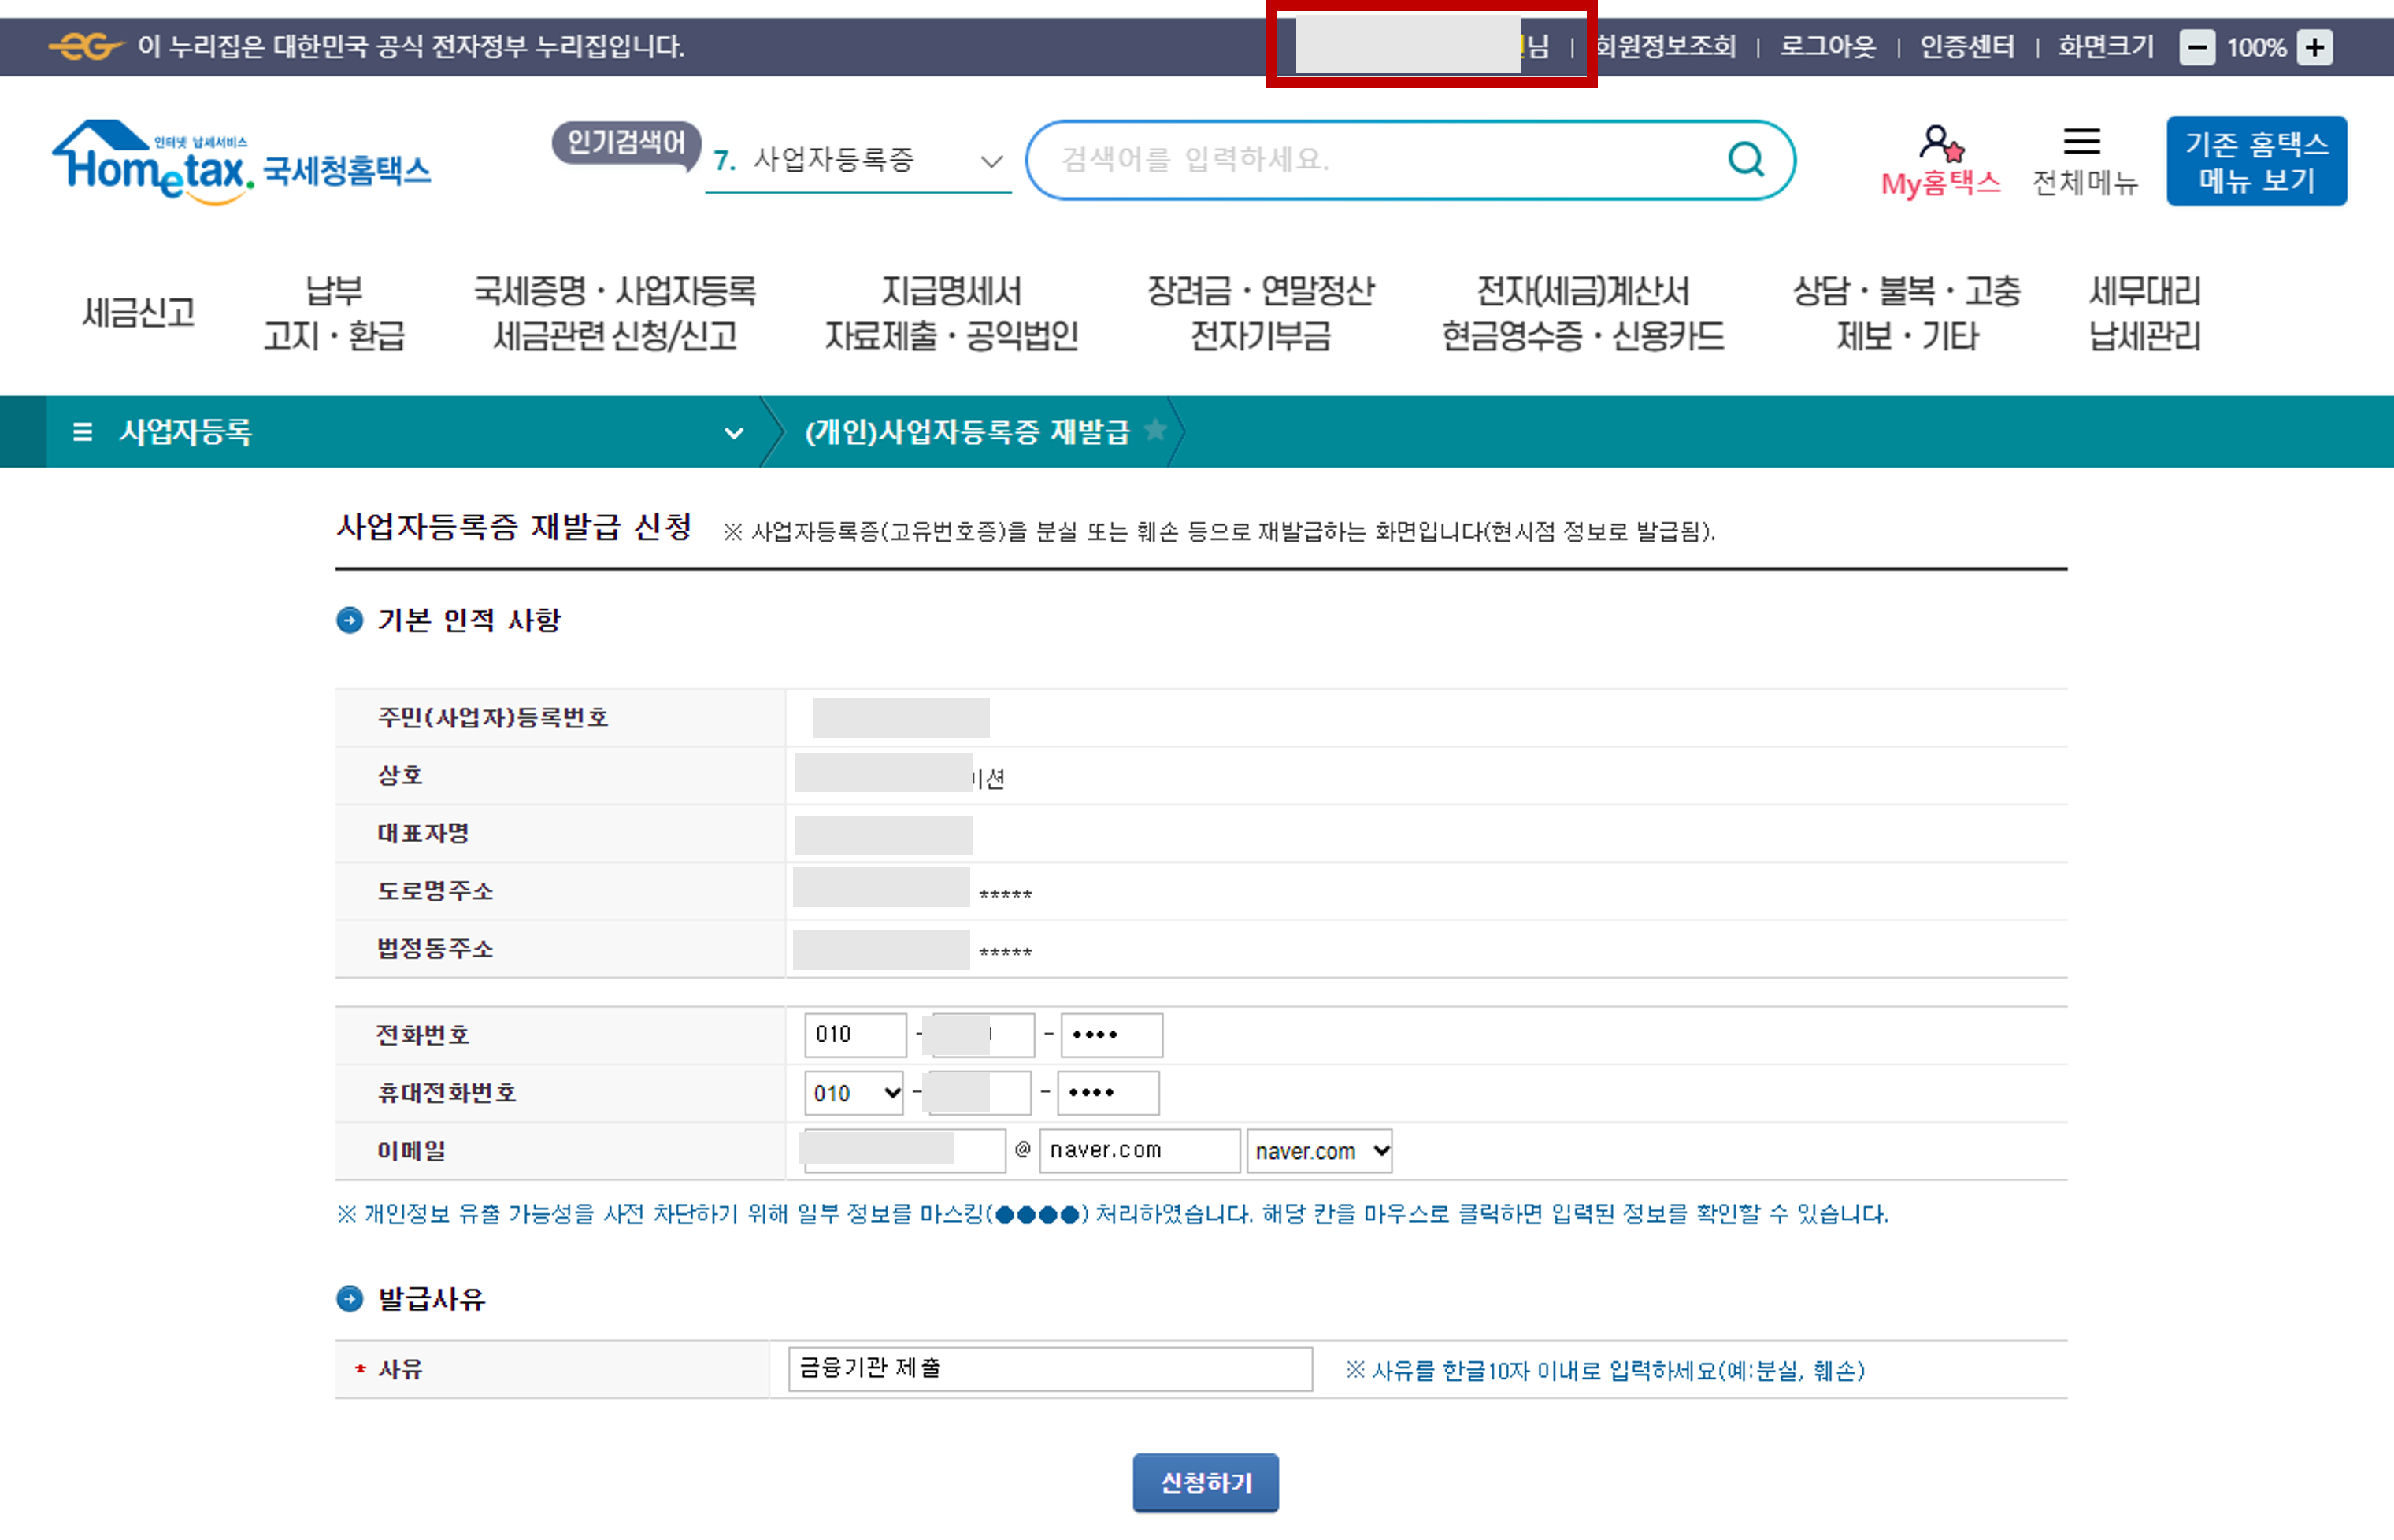Screen dimensions: 2394x1540
Task: Click the 사업자등록 list icon
Action: click(x=83, y=432)
